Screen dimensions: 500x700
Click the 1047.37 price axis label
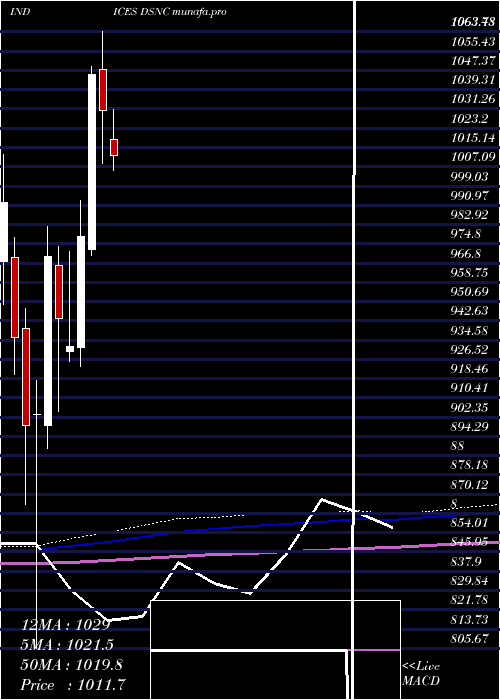pos(473,61)
